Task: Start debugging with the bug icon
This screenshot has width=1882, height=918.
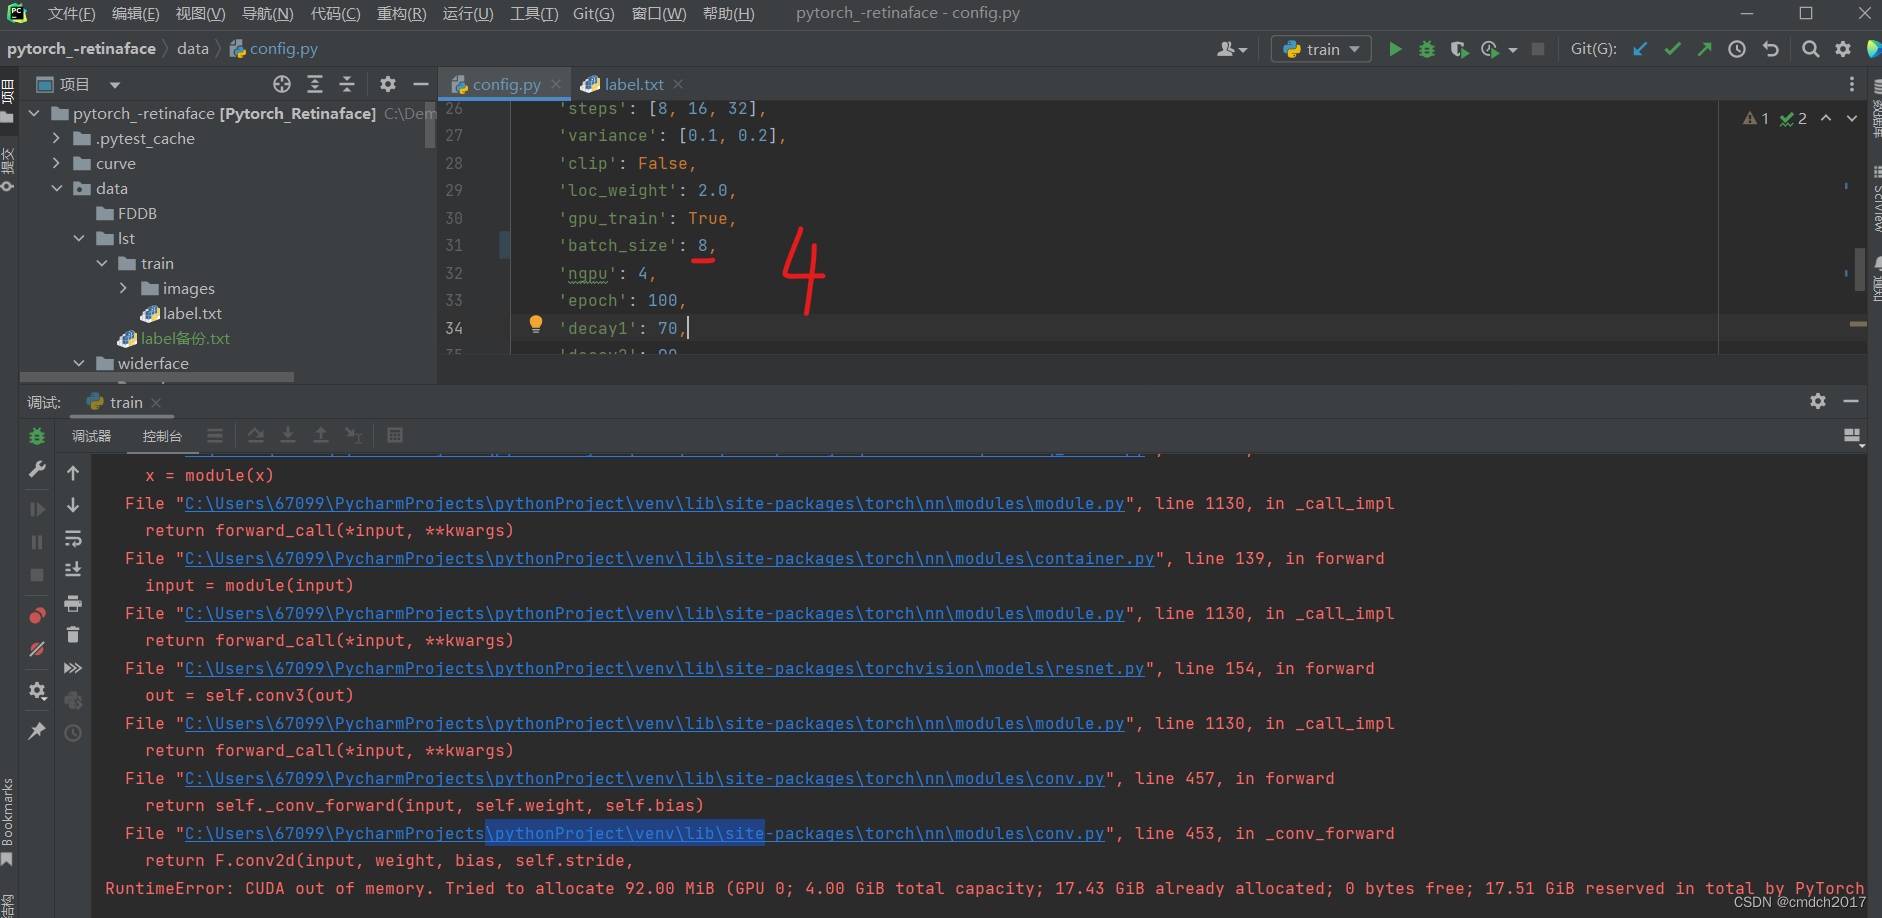Action: pos(1428,48)
